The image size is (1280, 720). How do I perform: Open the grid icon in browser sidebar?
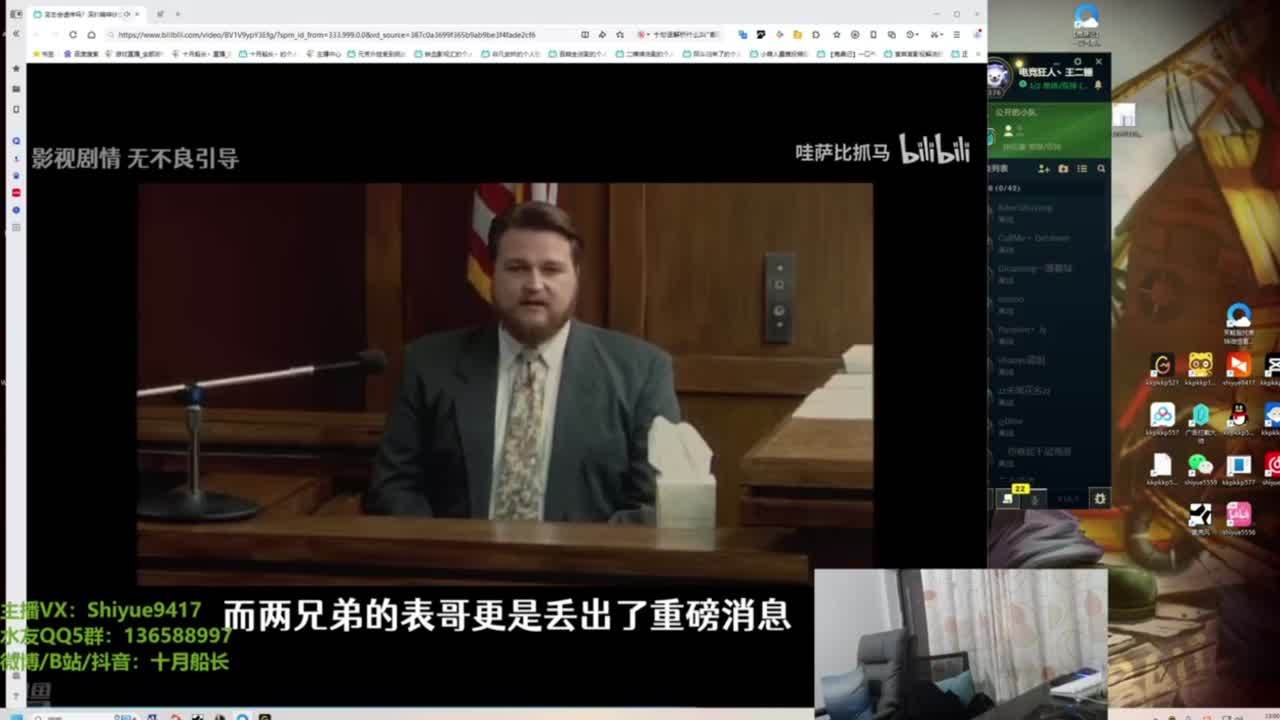pyautogui.click(x=16, y=228)
